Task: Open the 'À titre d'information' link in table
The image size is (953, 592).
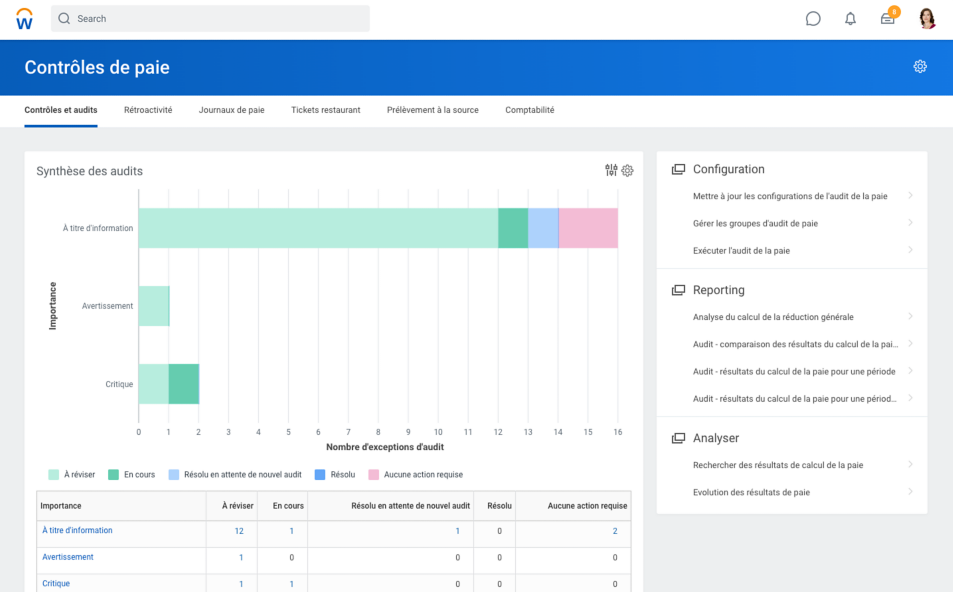Action: coord(77,530)
